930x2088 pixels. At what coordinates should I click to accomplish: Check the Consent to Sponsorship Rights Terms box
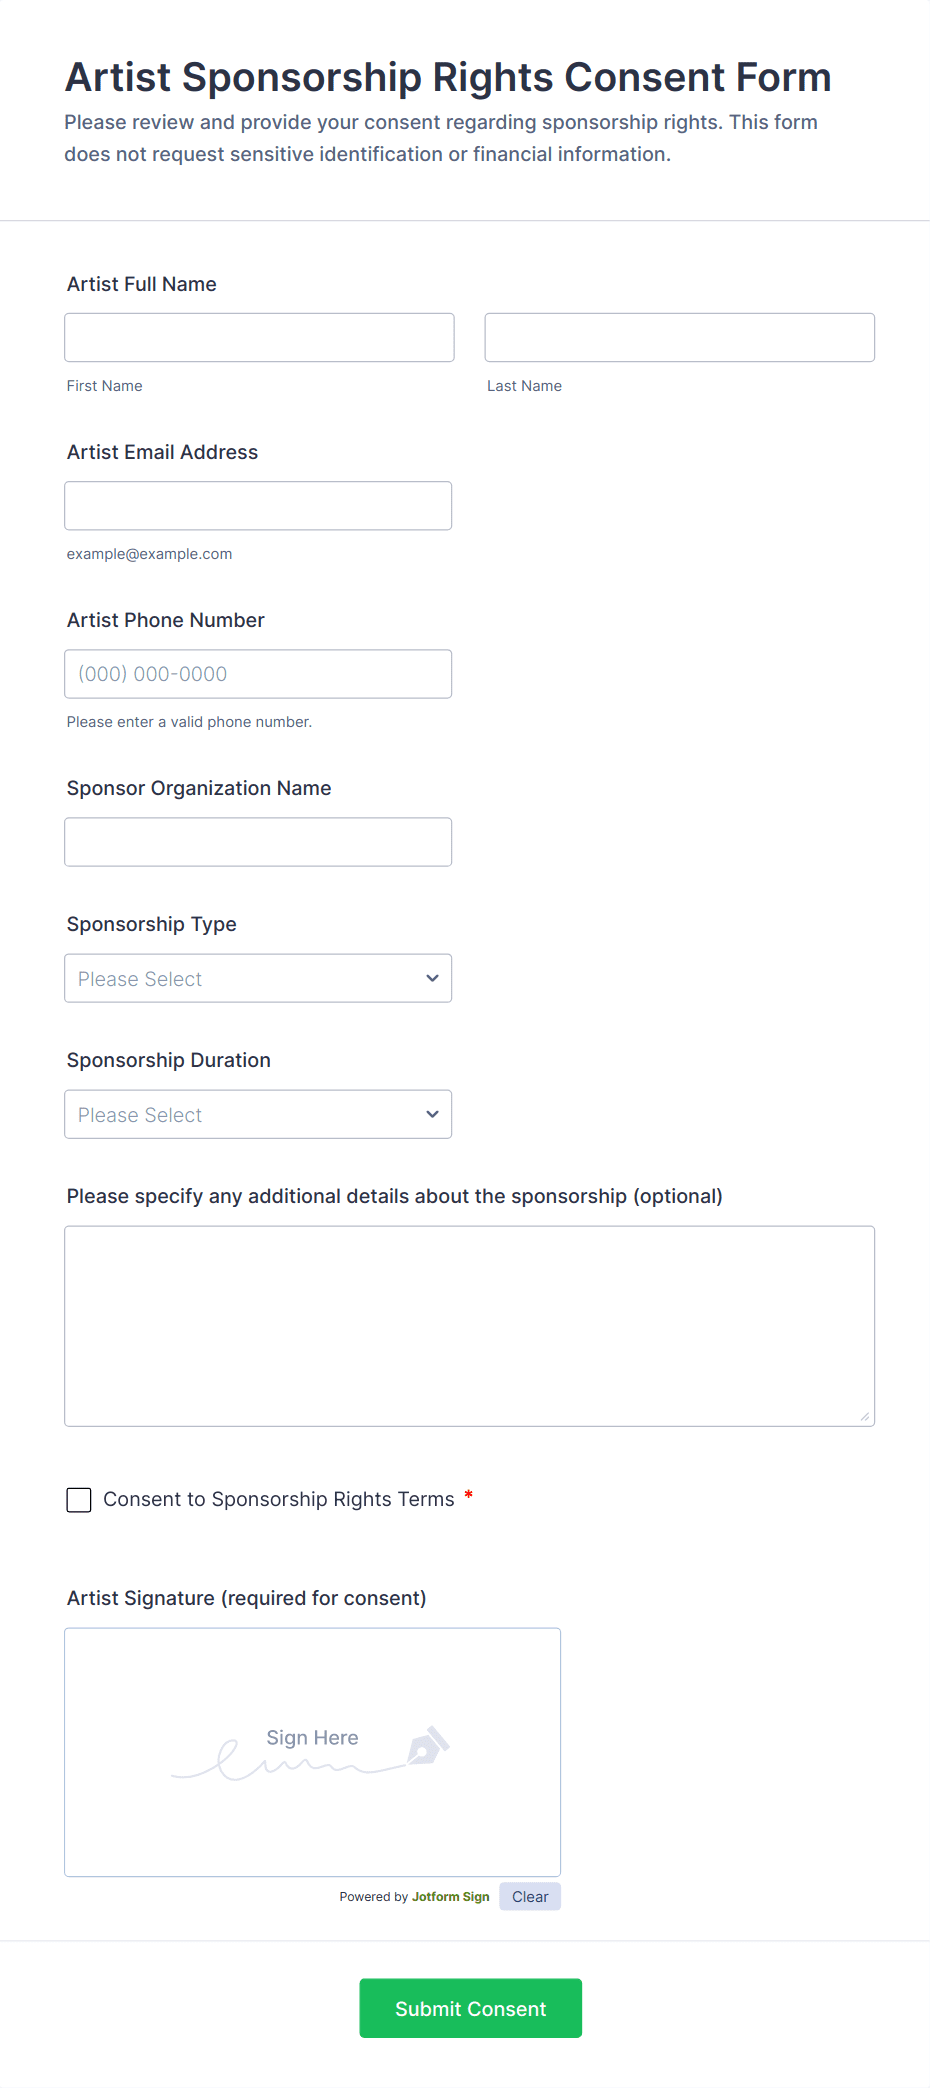(x=78, y=1499)
